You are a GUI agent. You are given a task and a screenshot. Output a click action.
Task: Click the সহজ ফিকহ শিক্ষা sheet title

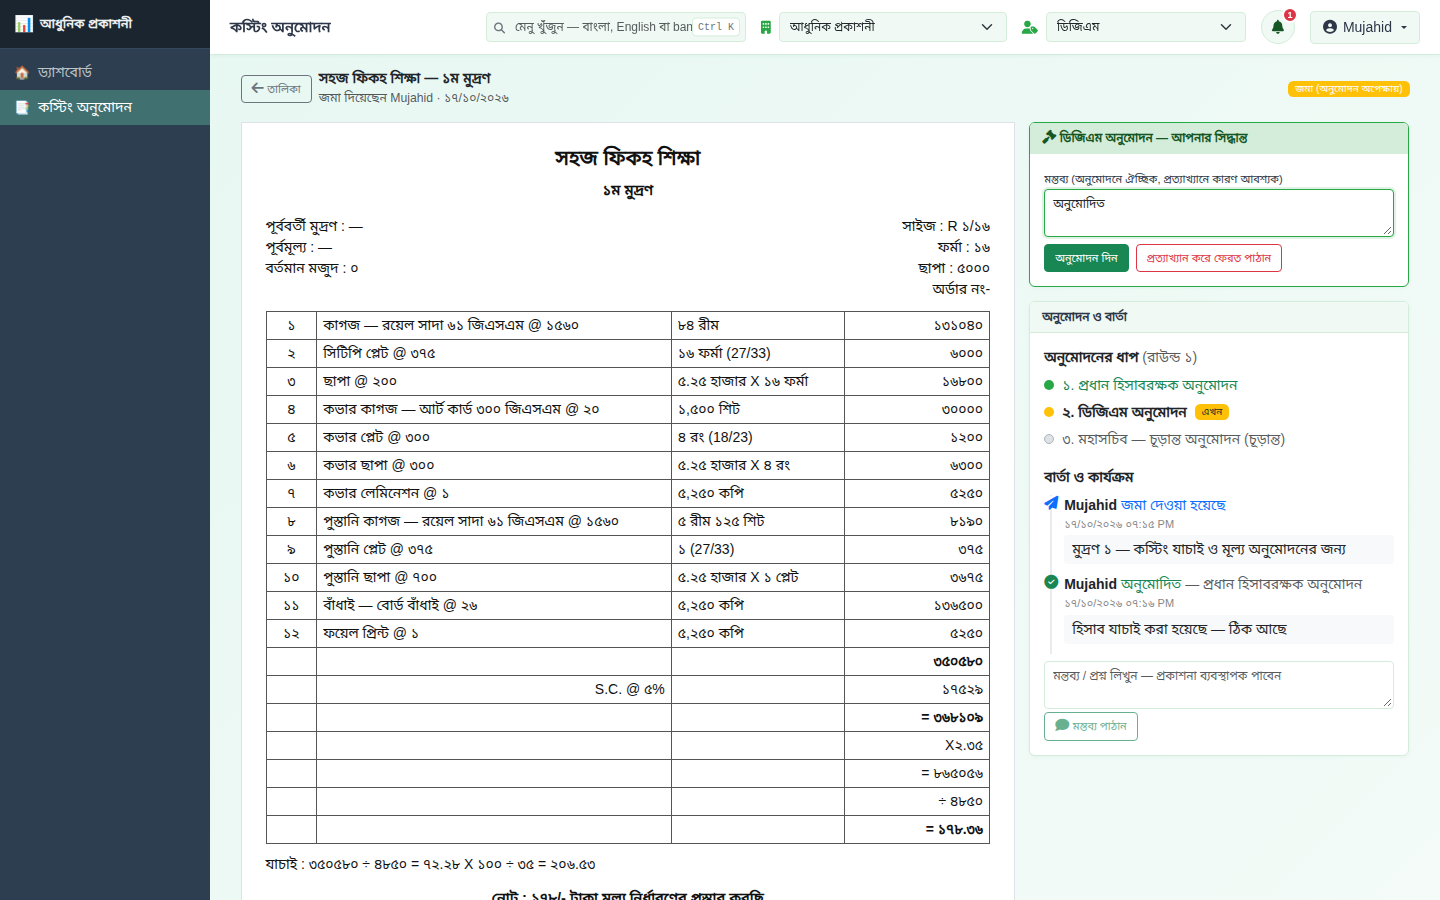[628, 158]
